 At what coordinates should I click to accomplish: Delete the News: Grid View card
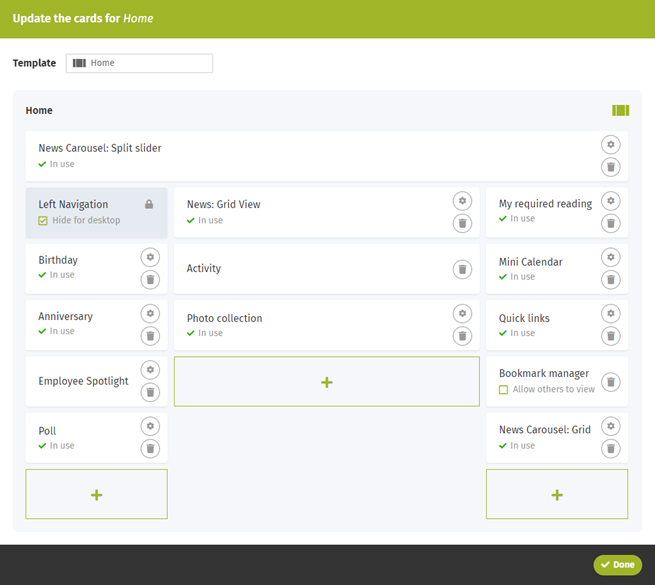point(462,224)
